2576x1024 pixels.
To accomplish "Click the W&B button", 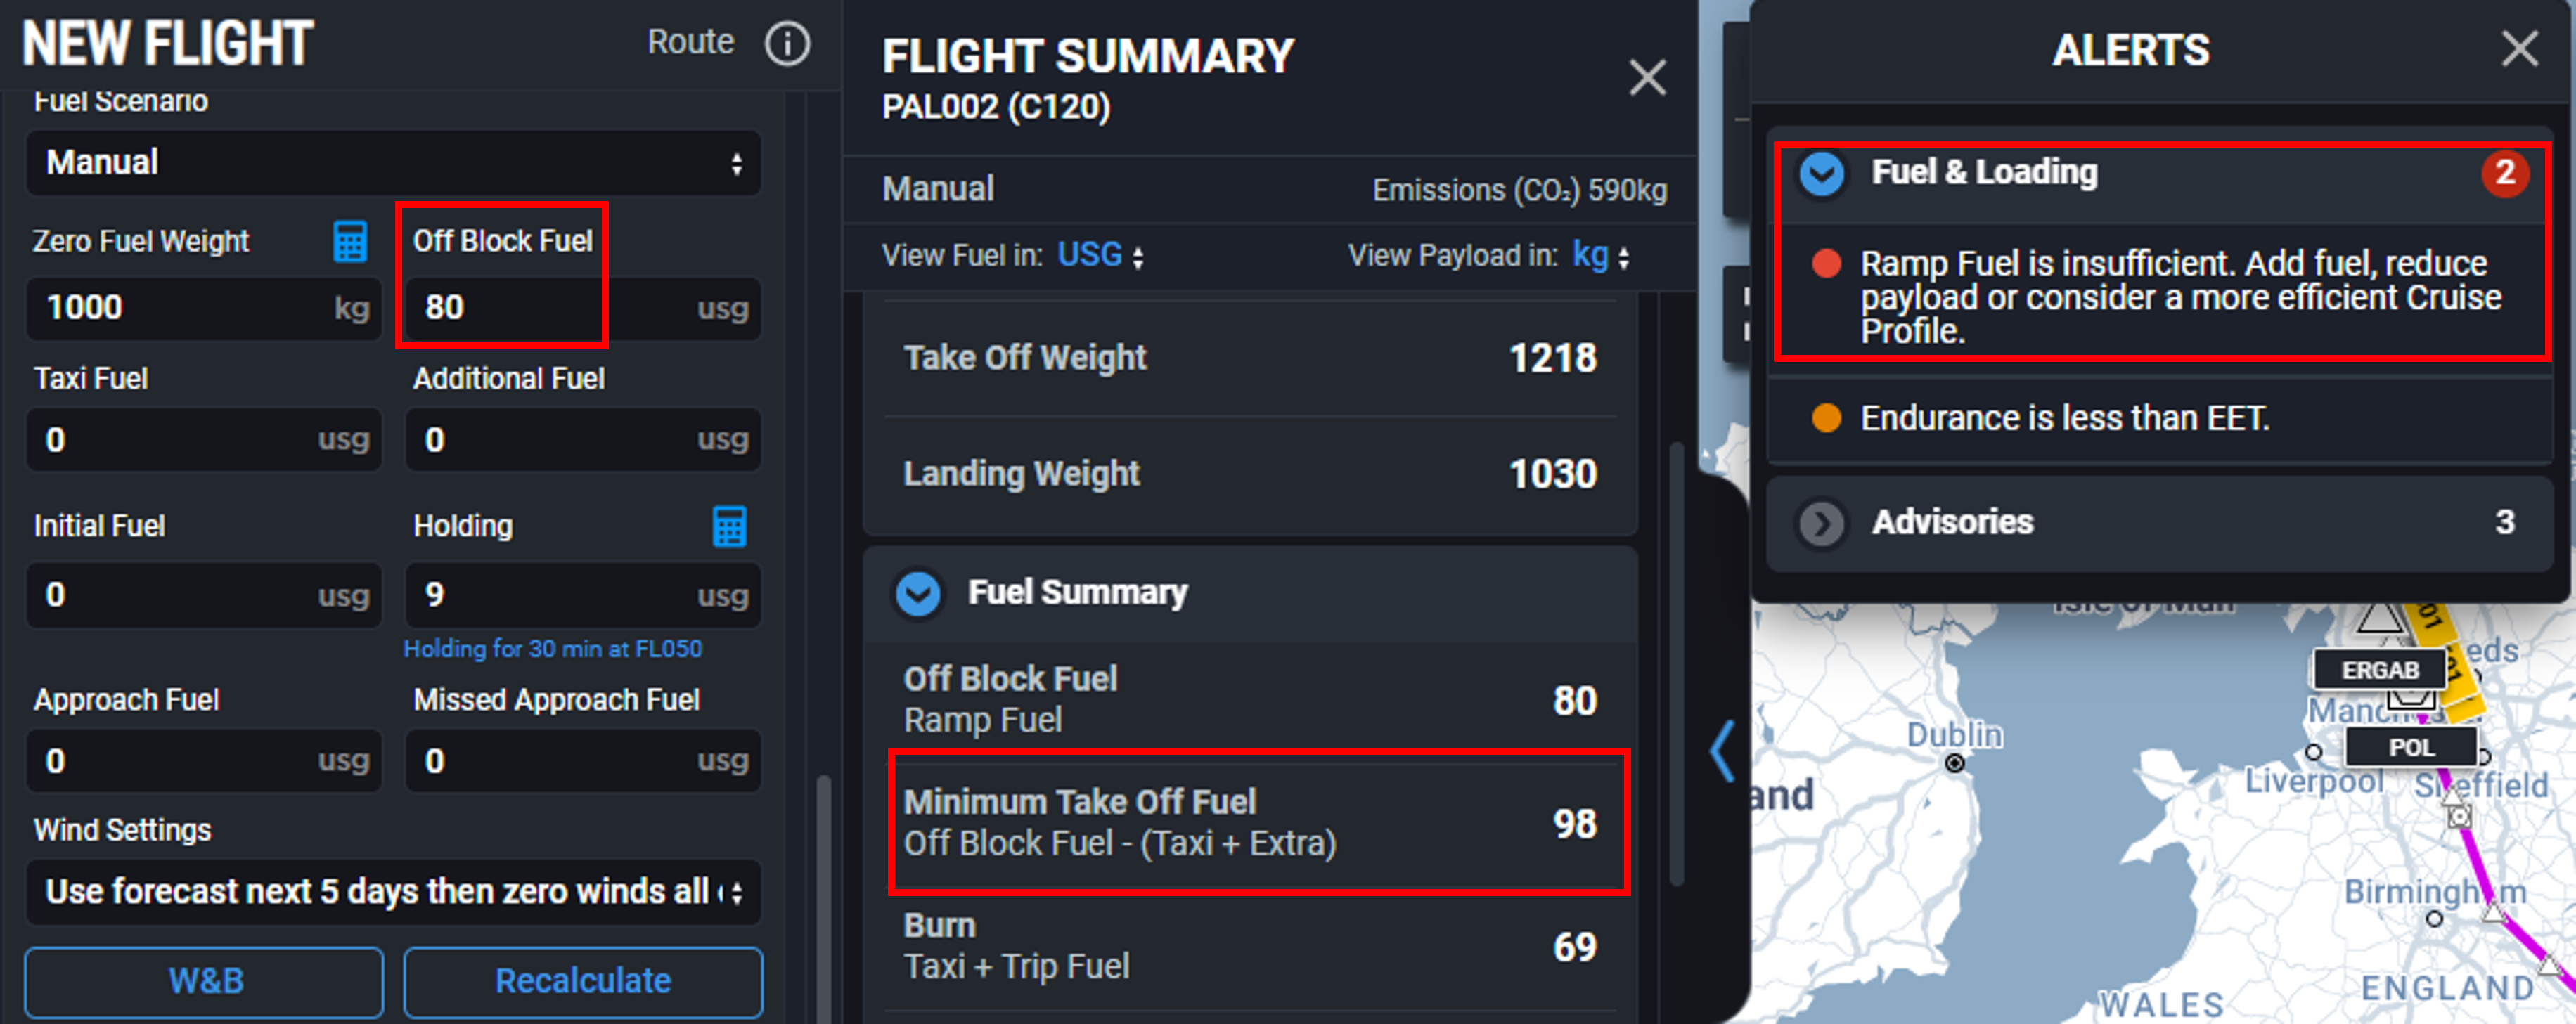I will (205, 981).
